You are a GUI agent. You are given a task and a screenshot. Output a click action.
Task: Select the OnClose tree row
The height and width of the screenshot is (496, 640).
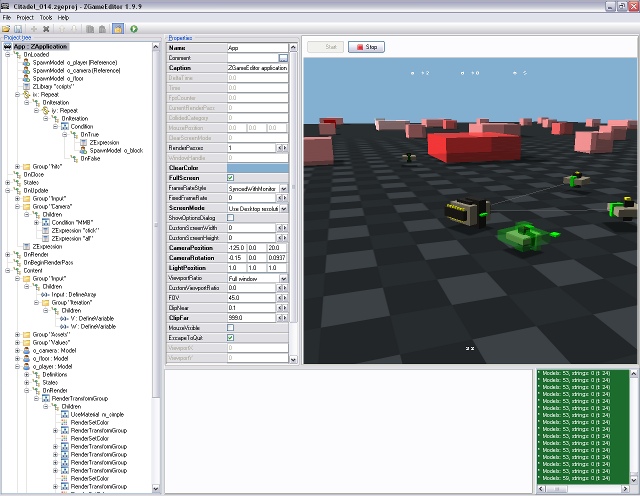(x=33, y=175)
